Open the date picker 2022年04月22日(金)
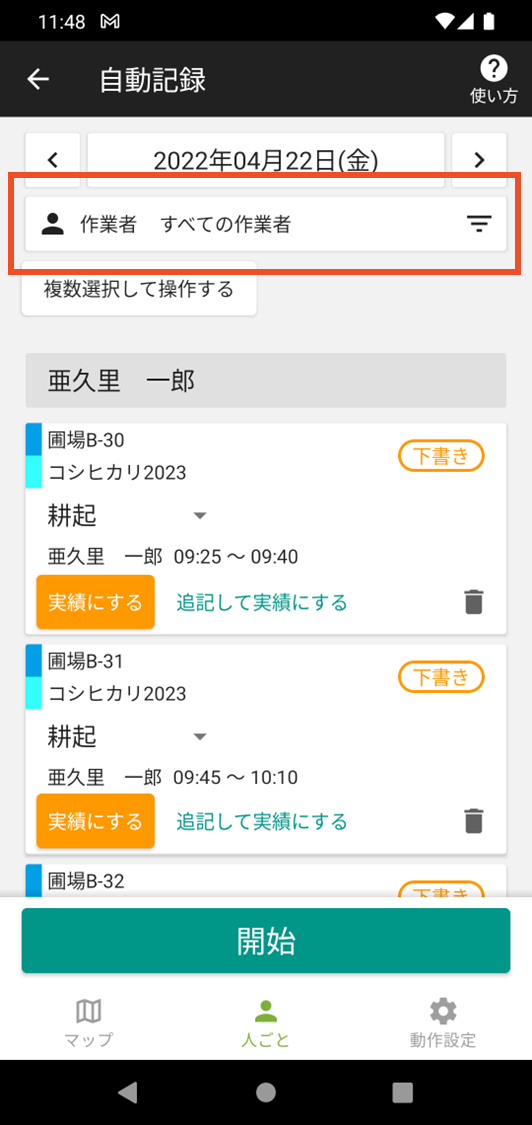The image size is (532, 1125). (x=266, y=159)
